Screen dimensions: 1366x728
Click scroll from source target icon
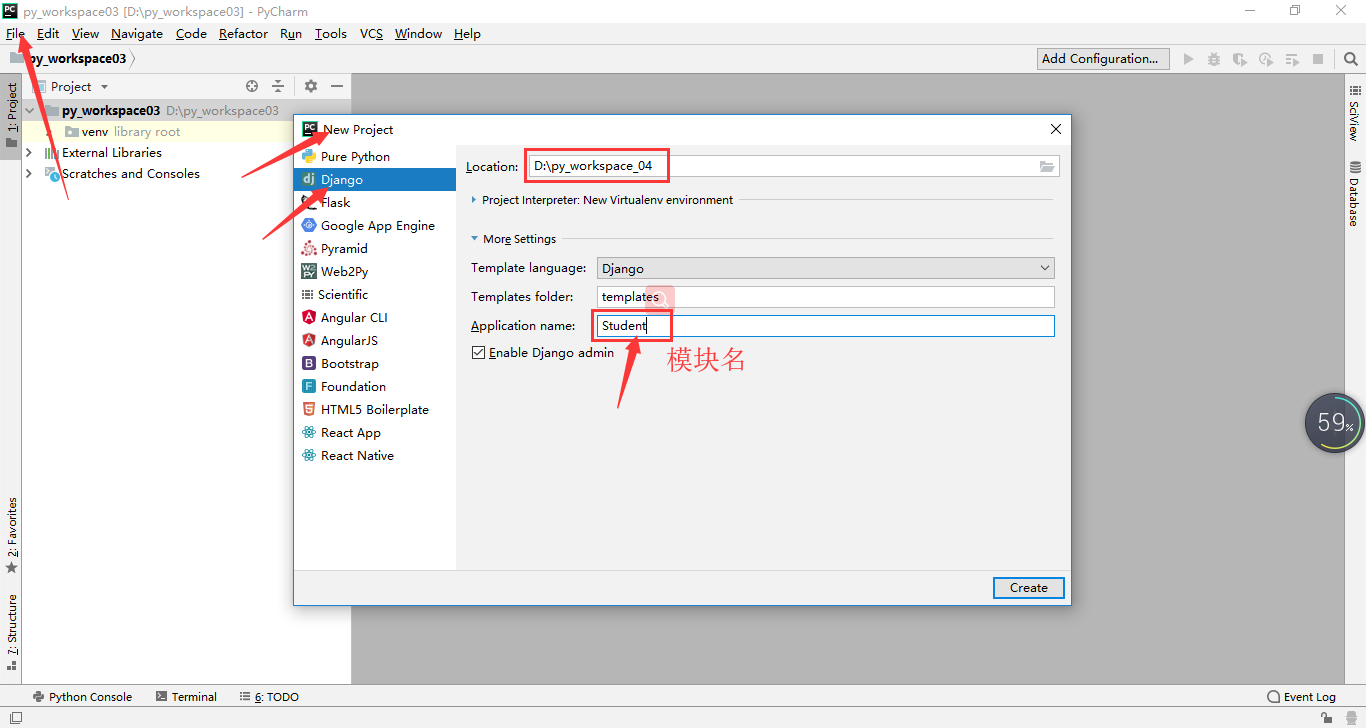tap(252, 87)
